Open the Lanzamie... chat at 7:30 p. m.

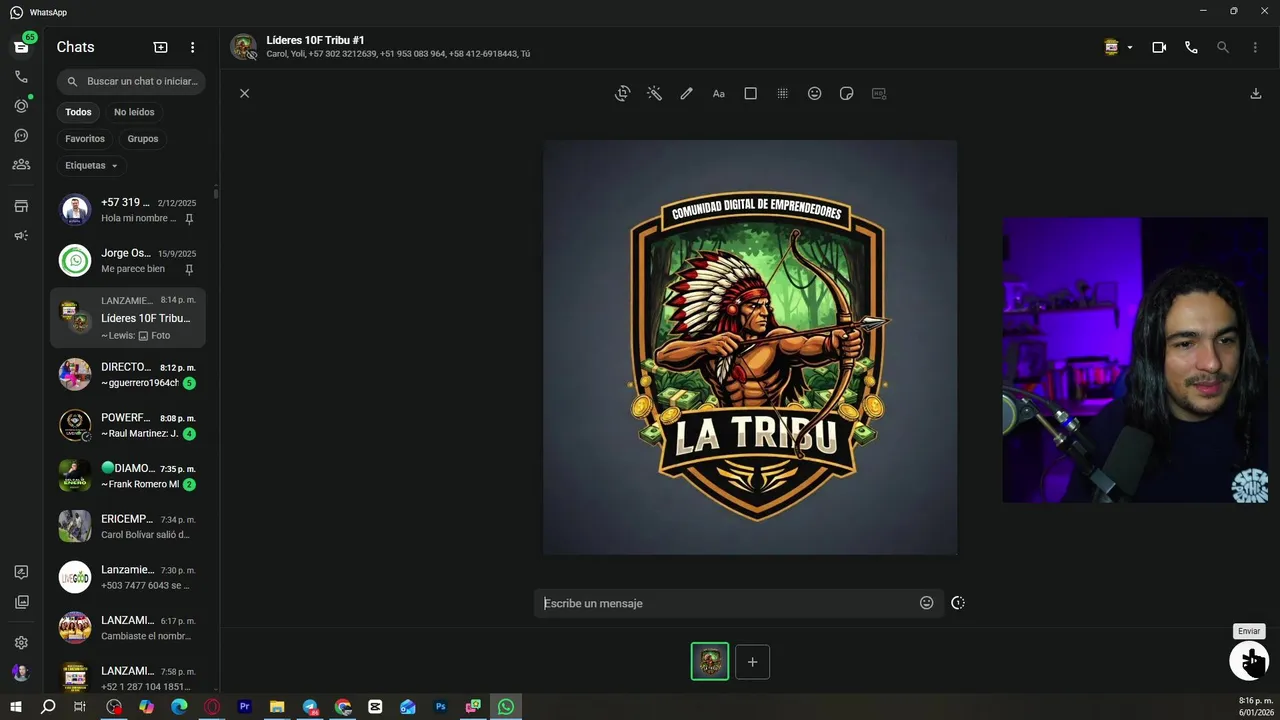click(x=128, y=578)
